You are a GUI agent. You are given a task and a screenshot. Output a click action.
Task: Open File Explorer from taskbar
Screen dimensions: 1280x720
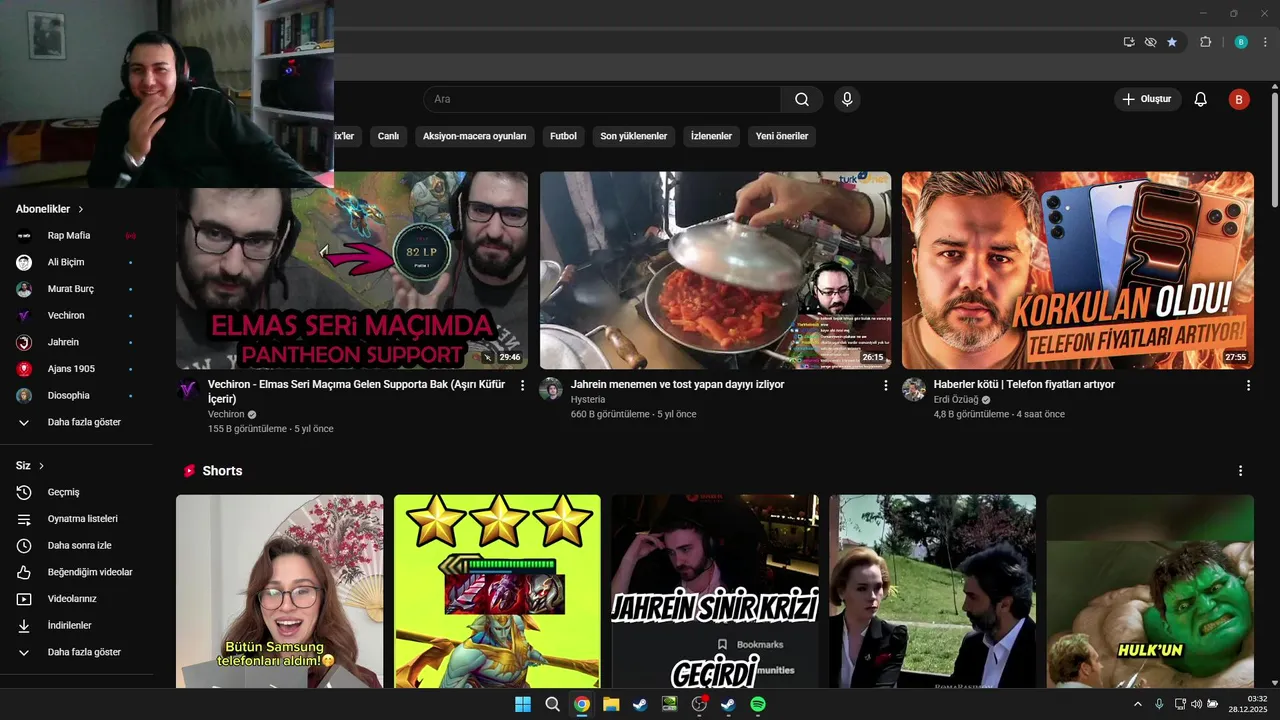coord(611,704)
